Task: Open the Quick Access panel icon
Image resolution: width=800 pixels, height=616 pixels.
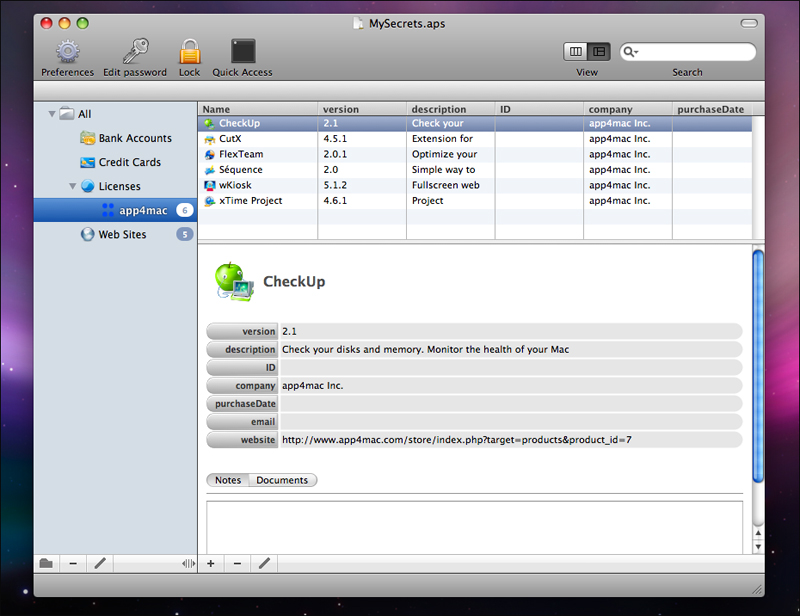Action: (243, 52)
